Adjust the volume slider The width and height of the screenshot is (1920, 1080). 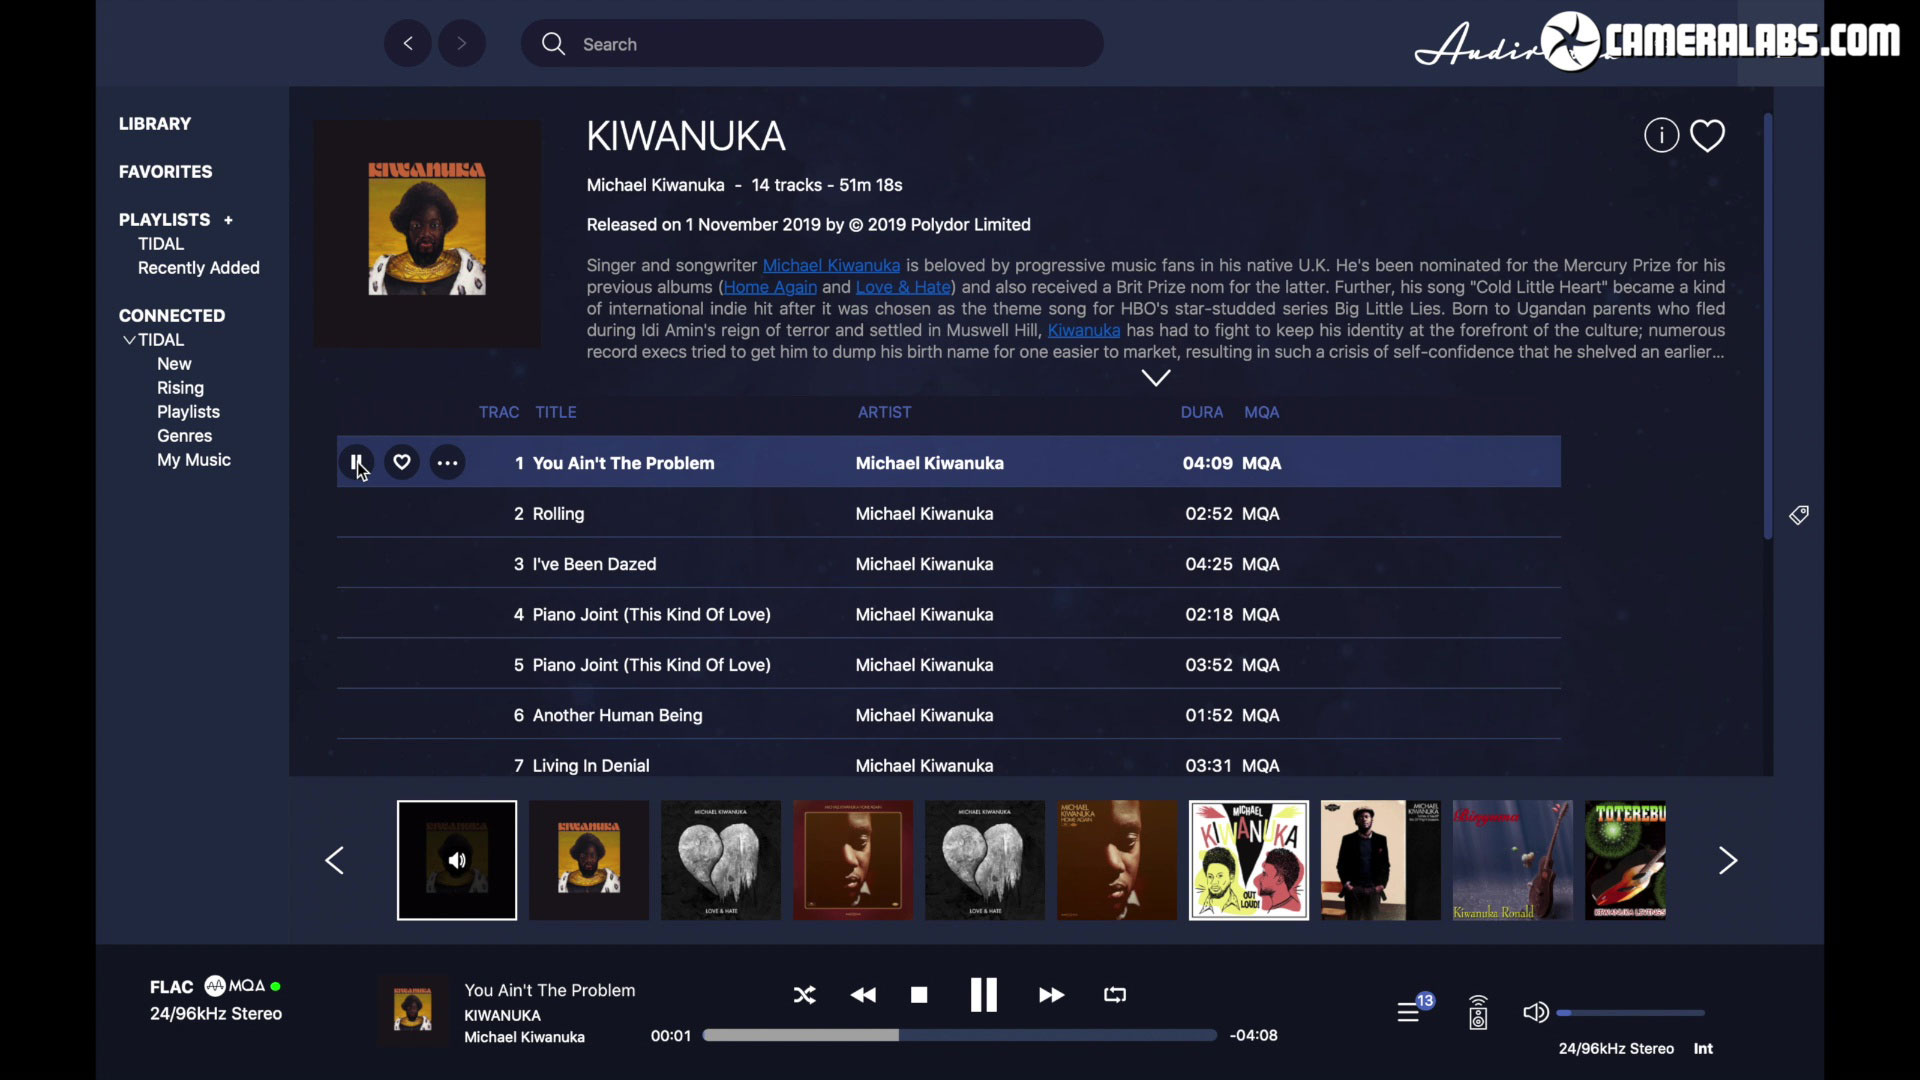(x=1630, y=1013)
